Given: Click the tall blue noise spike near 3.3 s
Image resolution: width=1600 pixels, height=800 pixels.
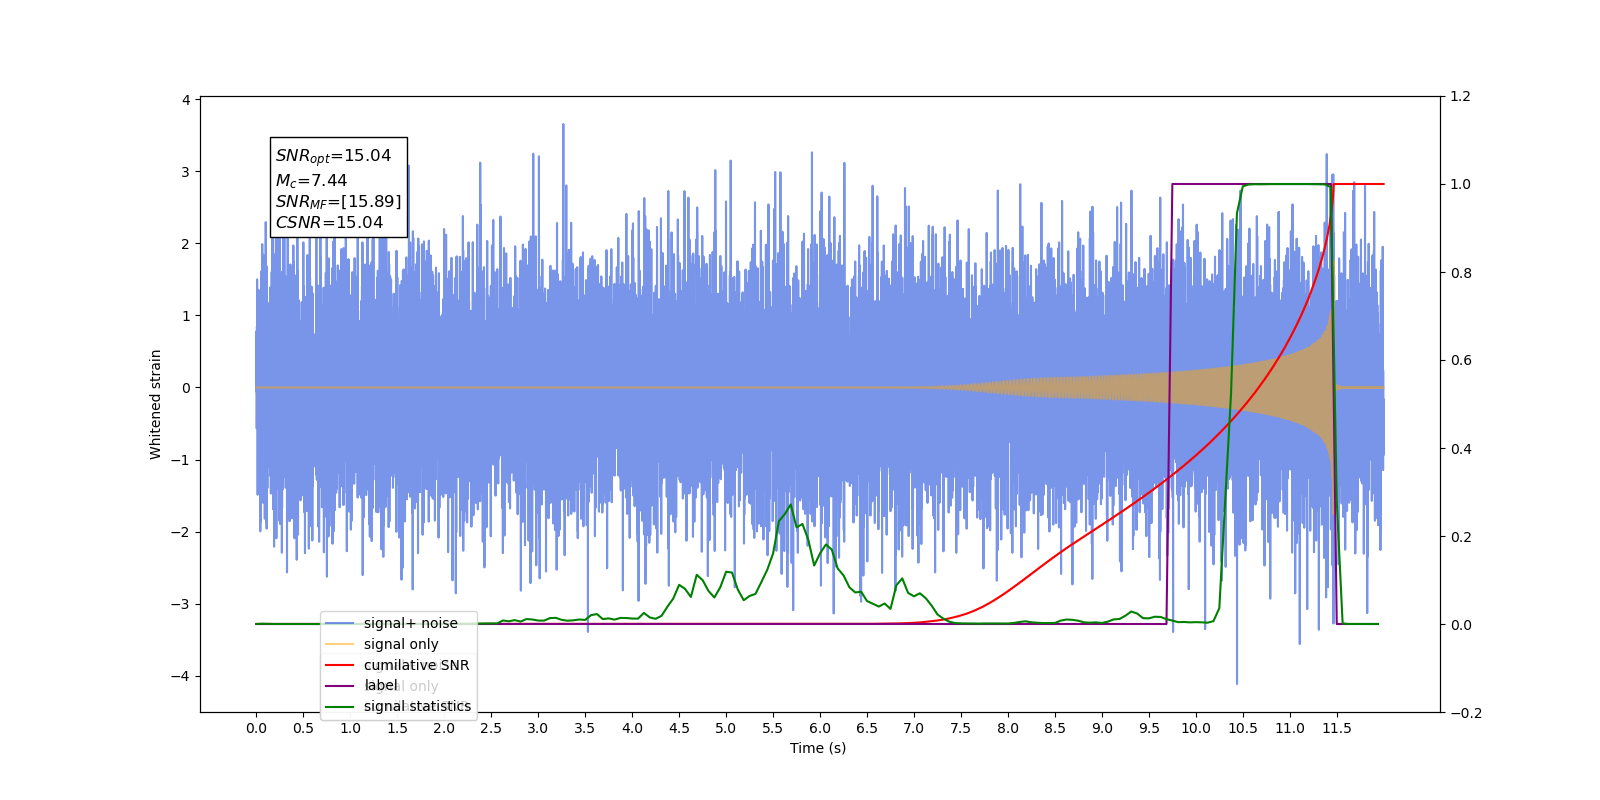Looking at the screenshot, I should coord(563,125).
